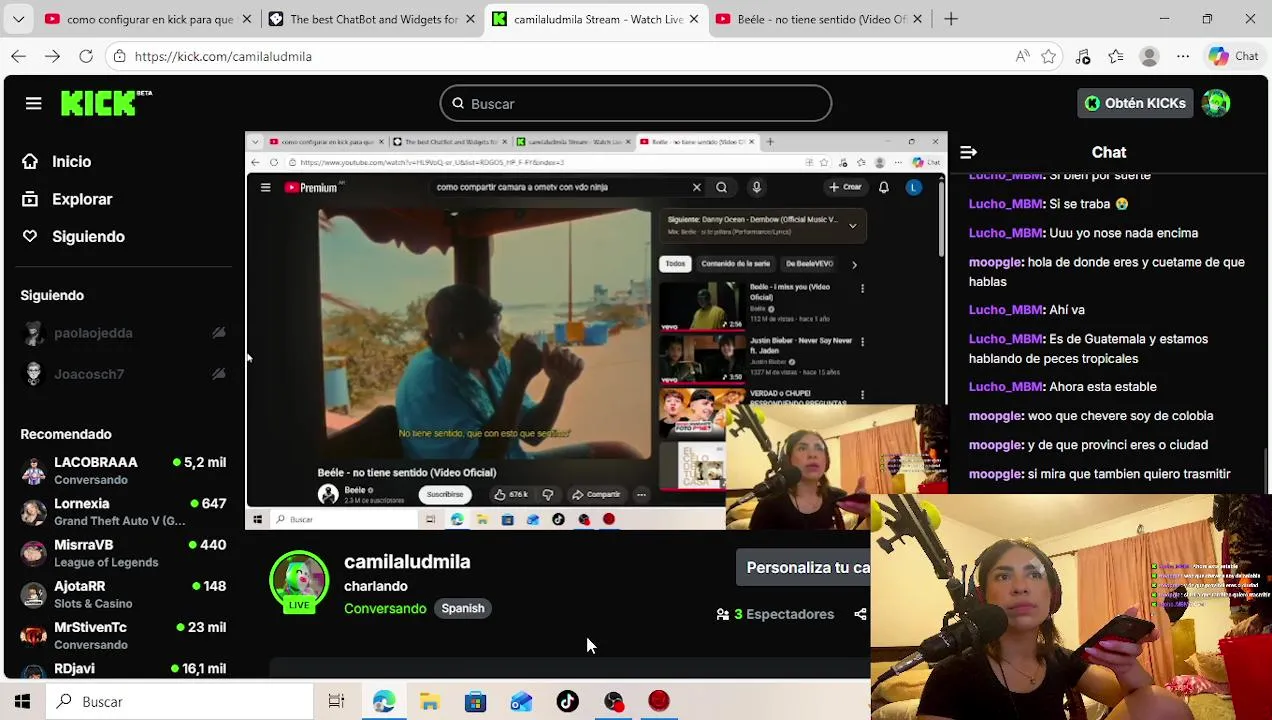
Task: Toggle notifications for paolaojedda
Action: 218,333
